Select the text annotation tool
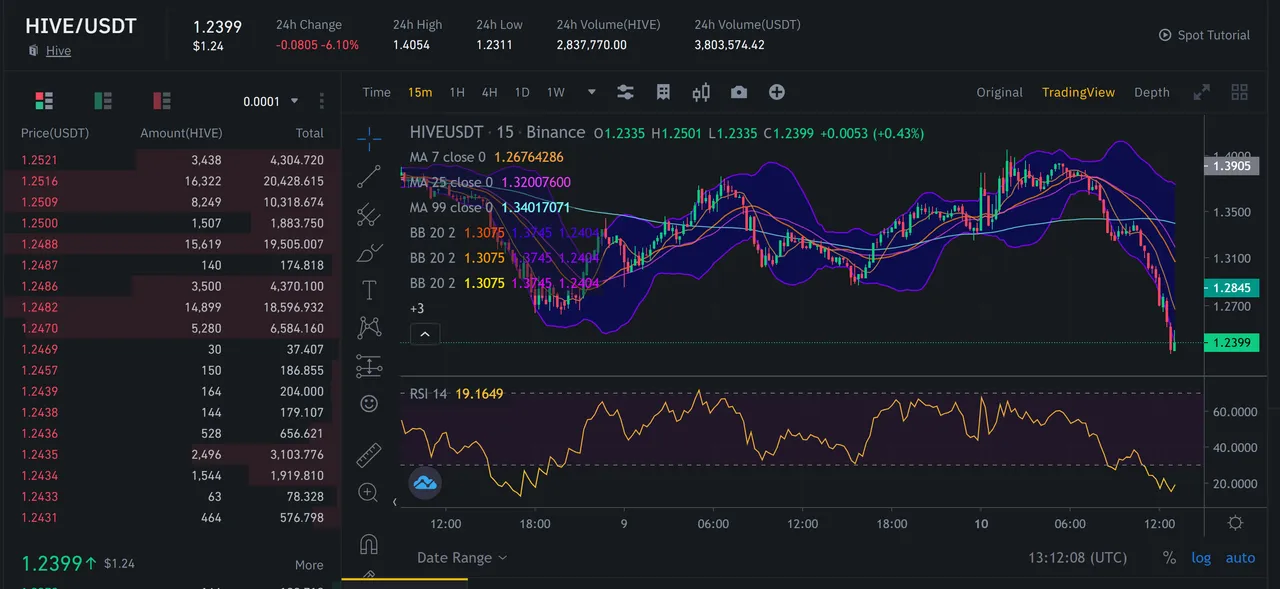Viewport: 1280px width, 589px height. click(x=369, y=290)
